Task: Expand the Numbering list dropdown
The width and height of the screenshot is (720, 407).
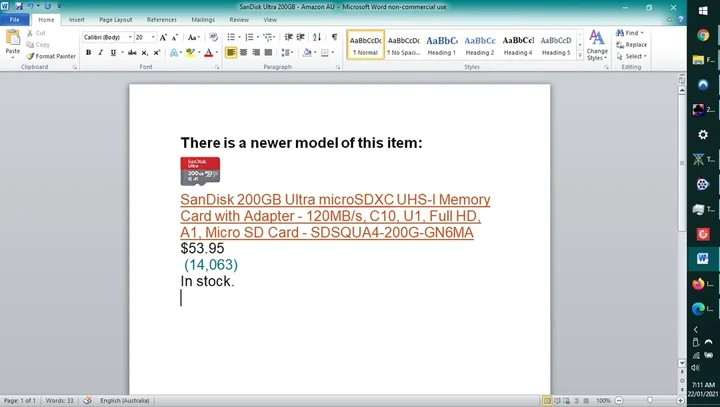Action: click(258, 37)
